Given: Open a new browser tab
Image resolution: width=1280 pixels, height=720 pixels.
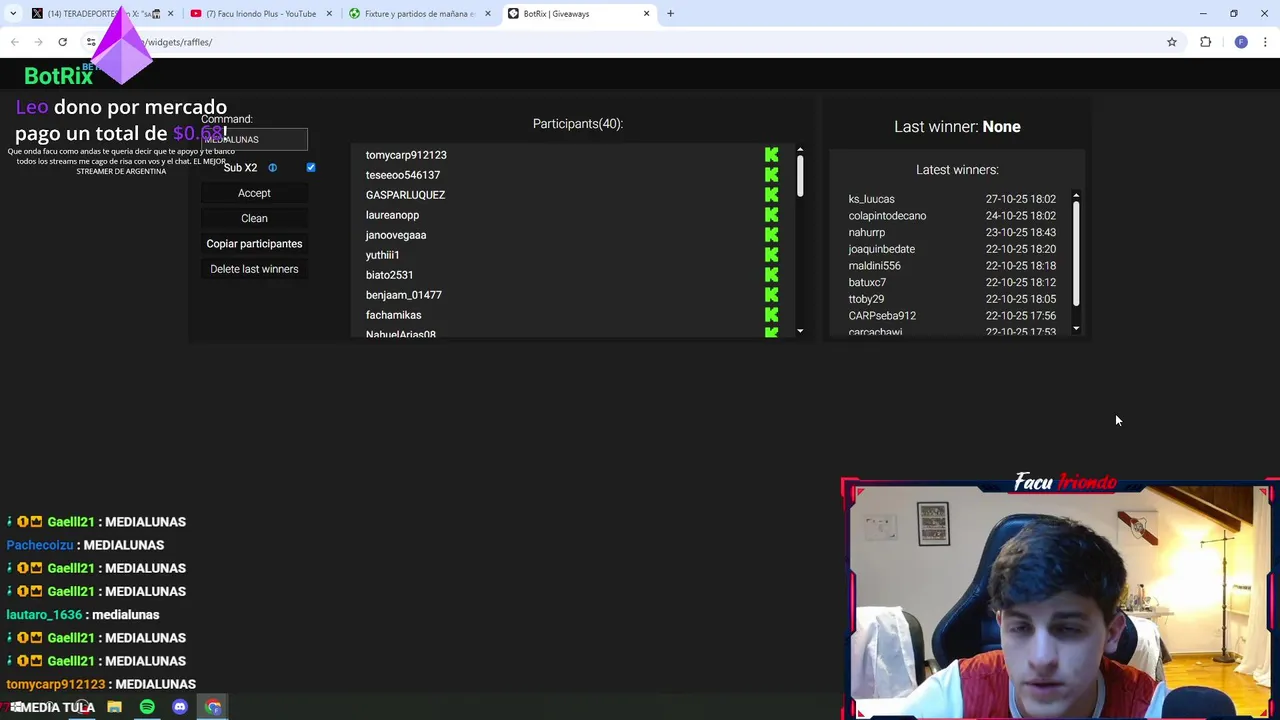Looking at the screenshot, I should (670, 14).
